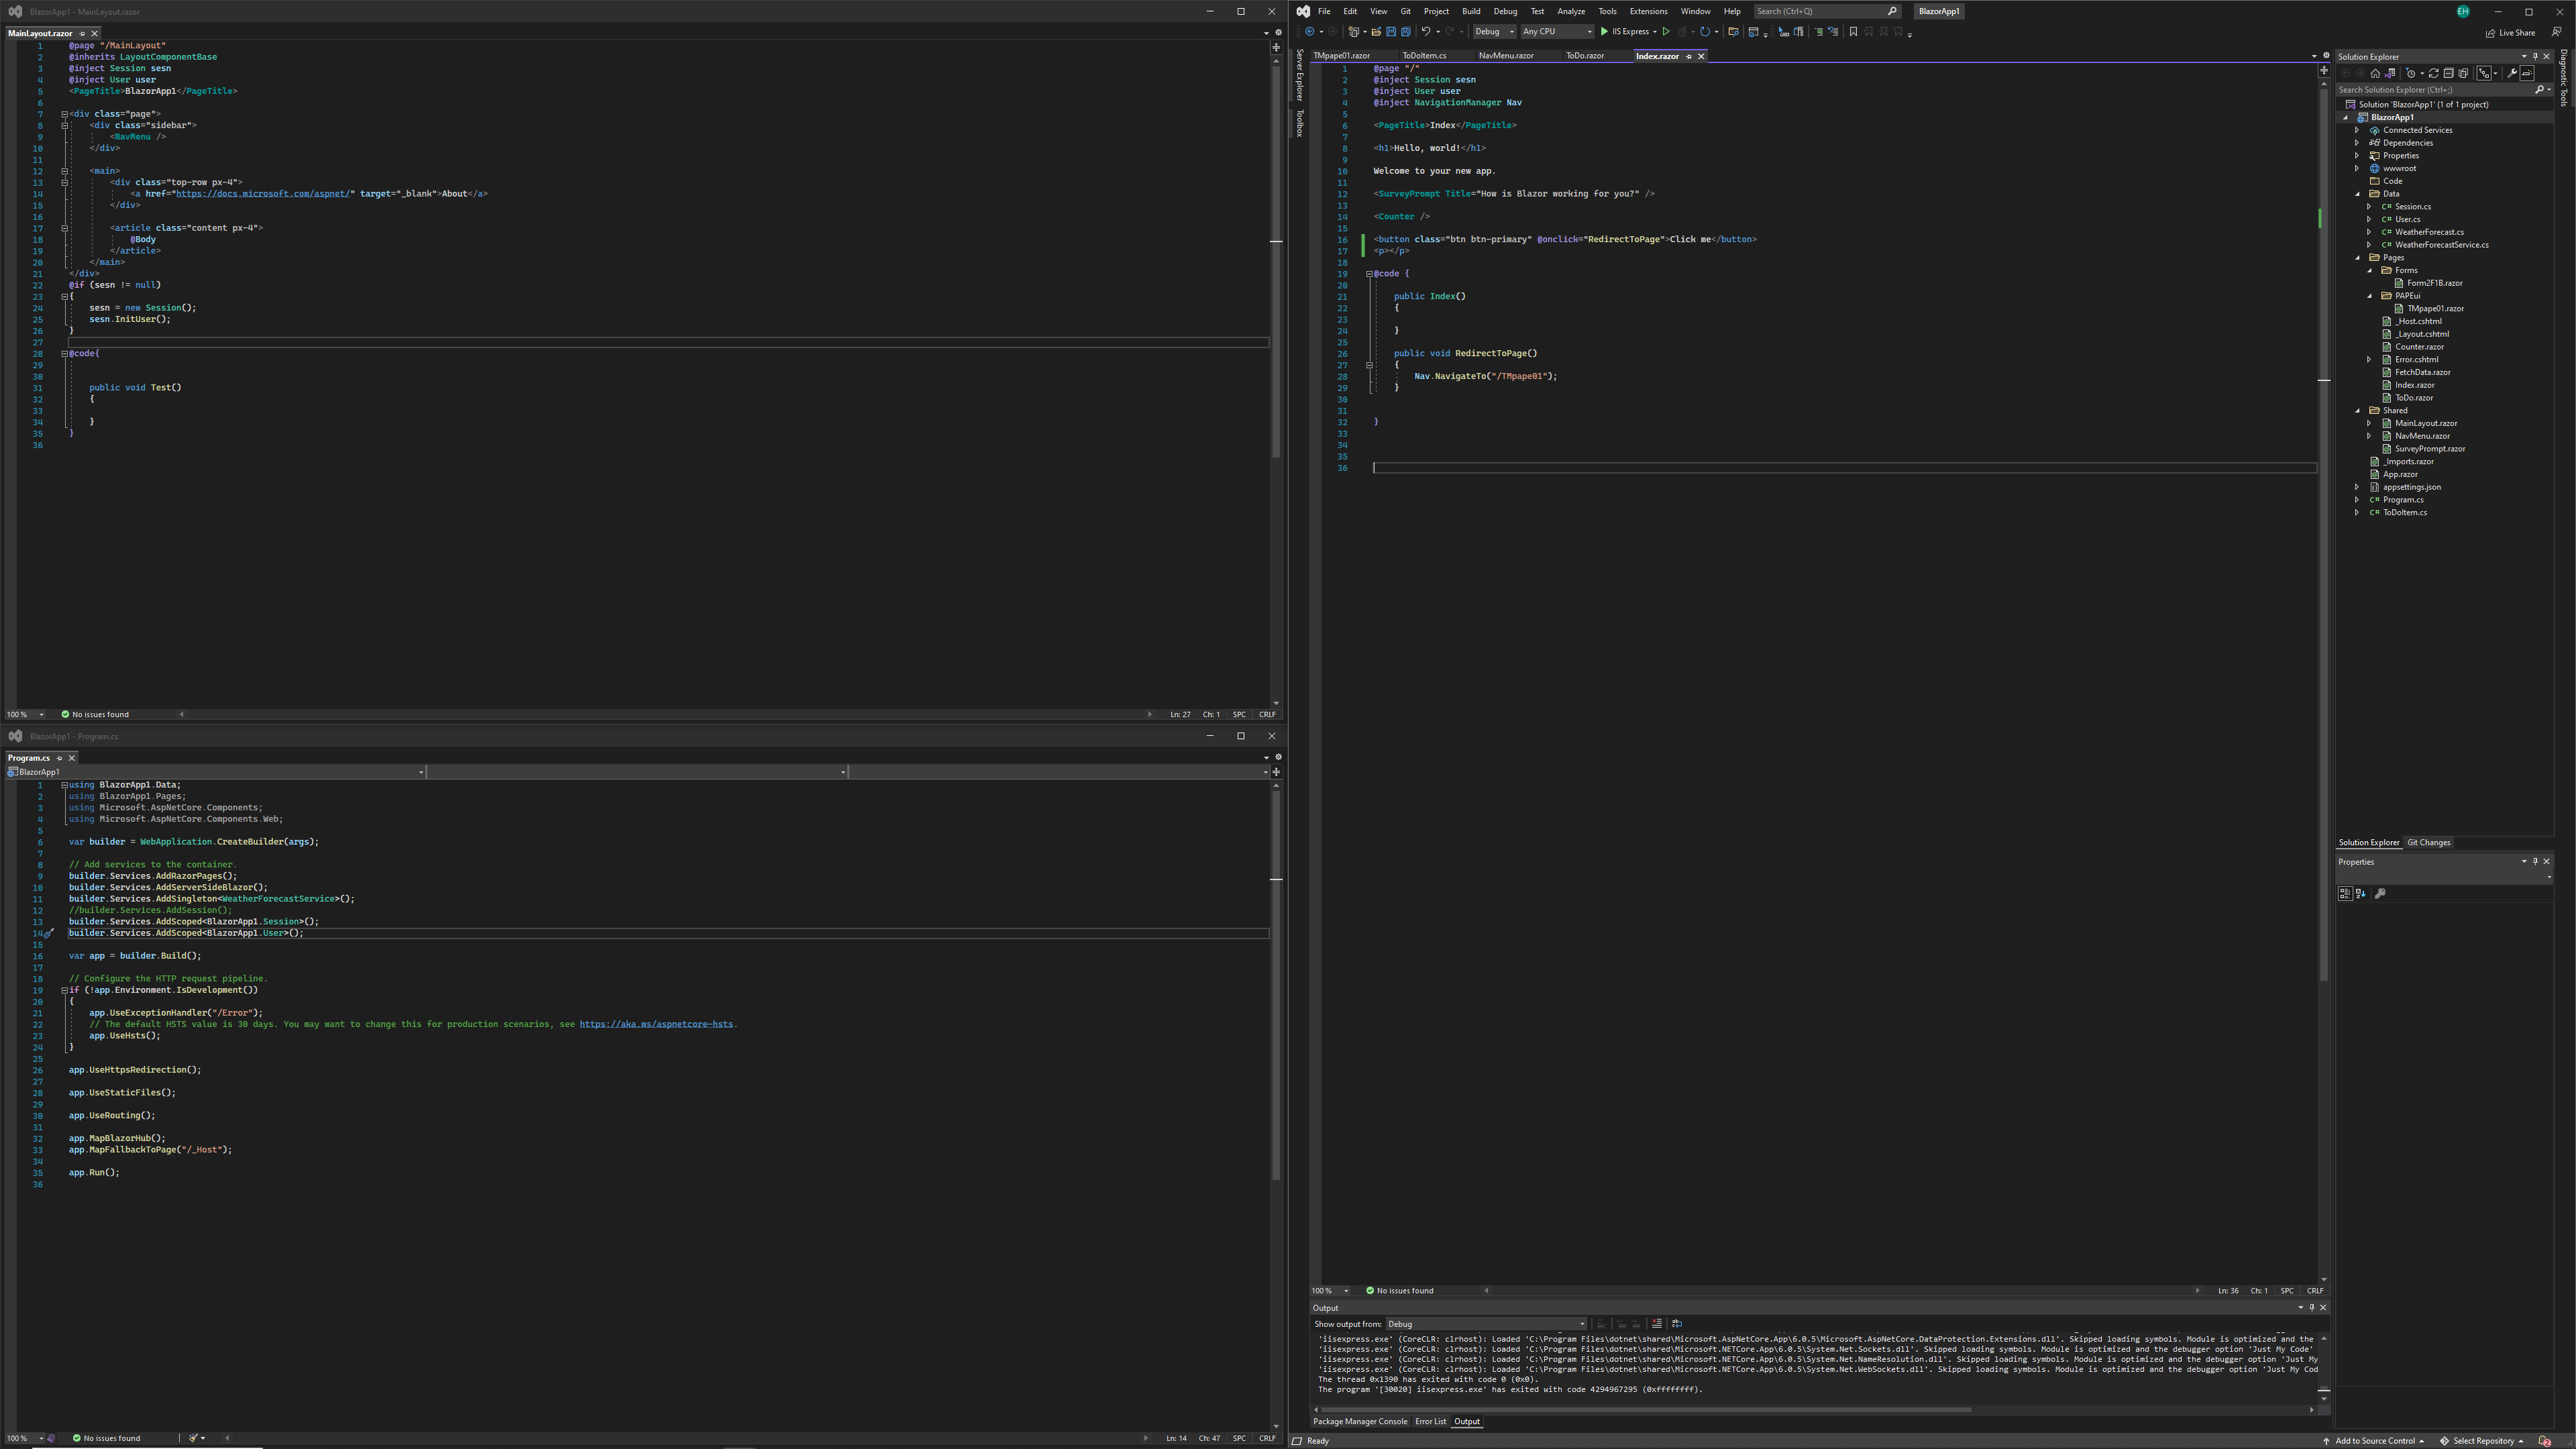This screenshot has height=1449, width=2576.
Task: Collapse All in Solution Explorer toolbar
Action: coord(2449,74)
